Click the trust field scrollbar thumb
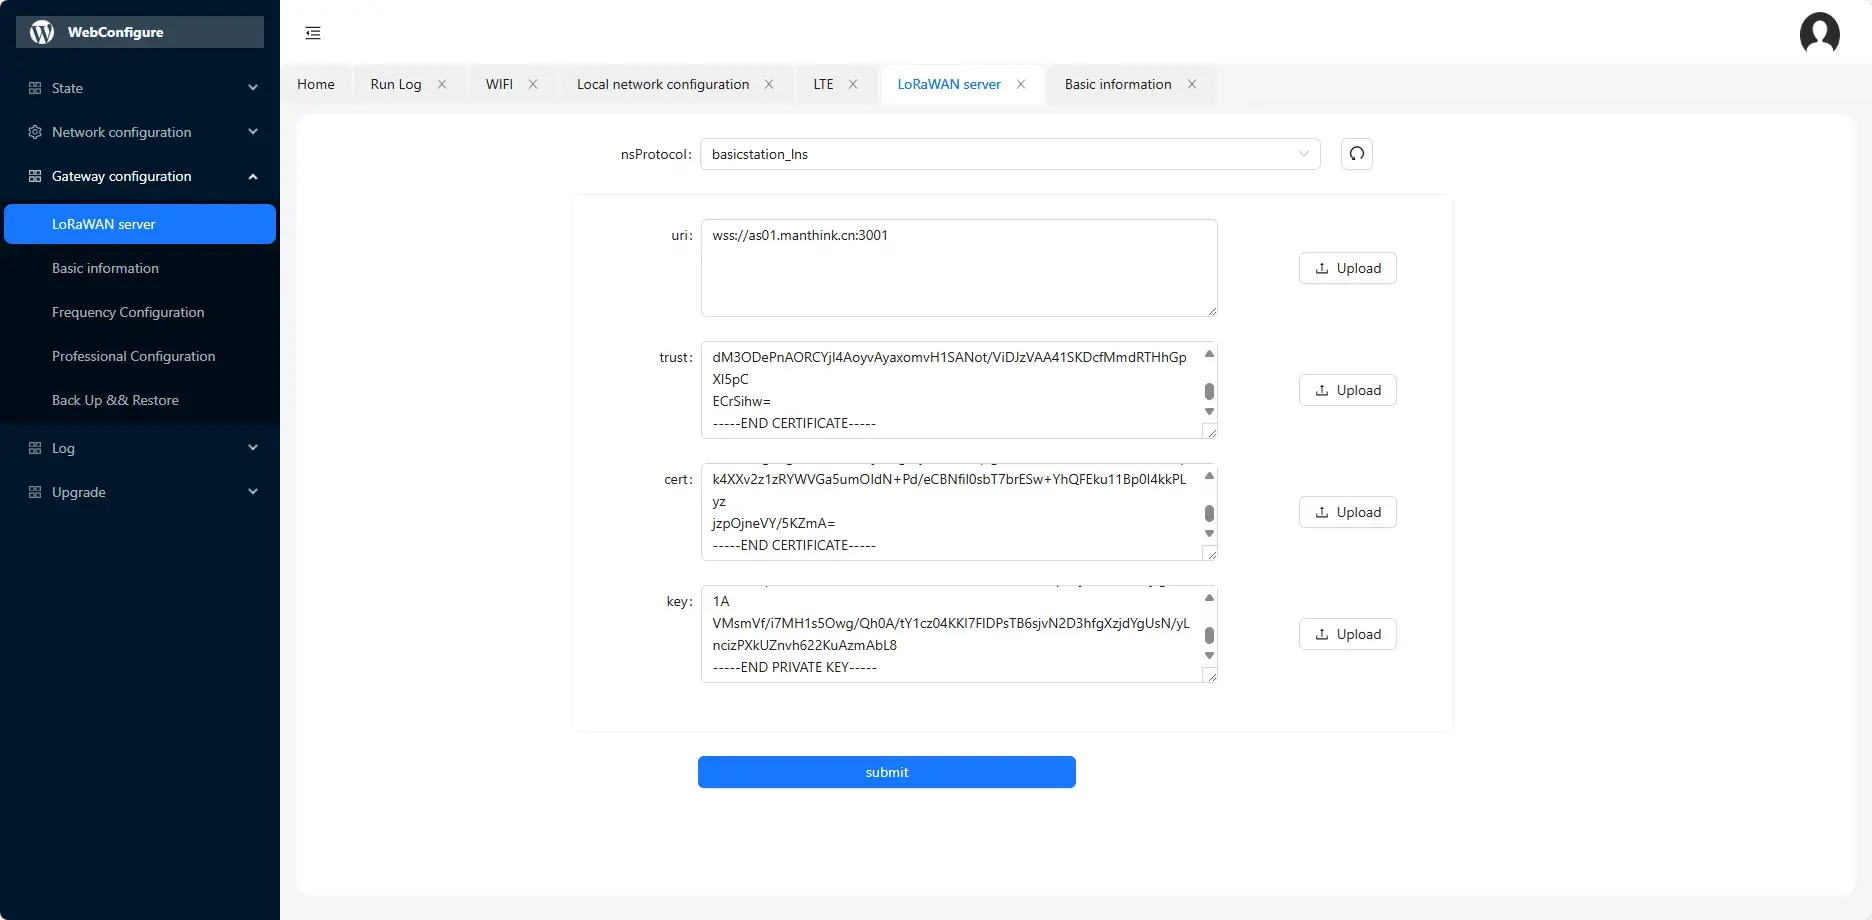 1209,391
